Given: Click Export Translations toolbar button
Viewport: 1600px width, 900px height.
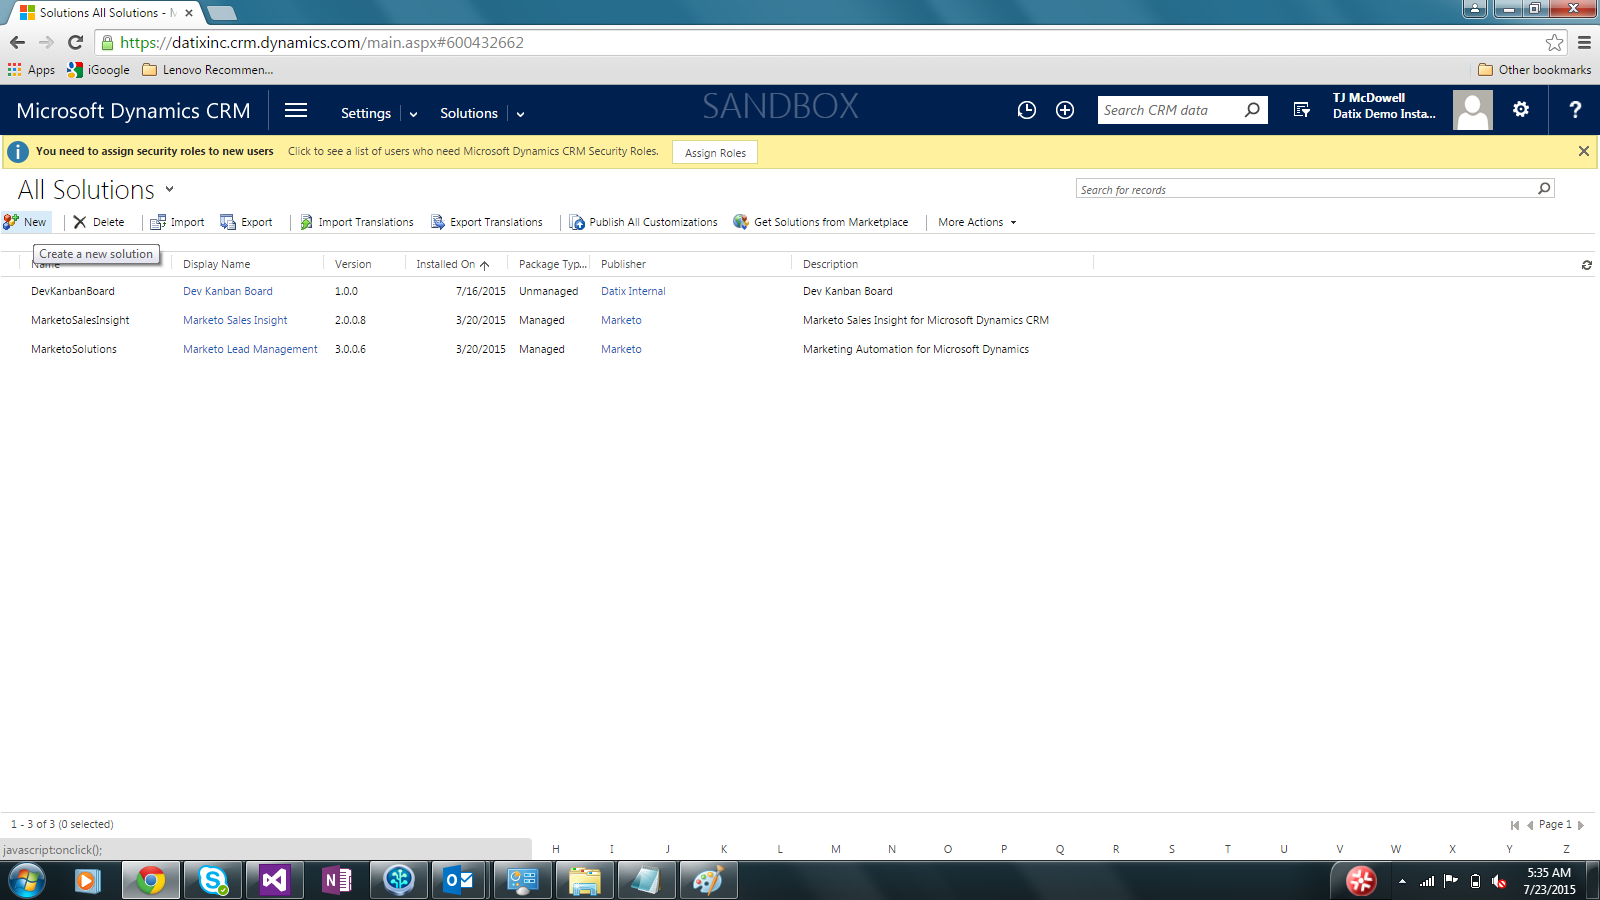Looking at the screenshot, I should [x=487, y=222].
